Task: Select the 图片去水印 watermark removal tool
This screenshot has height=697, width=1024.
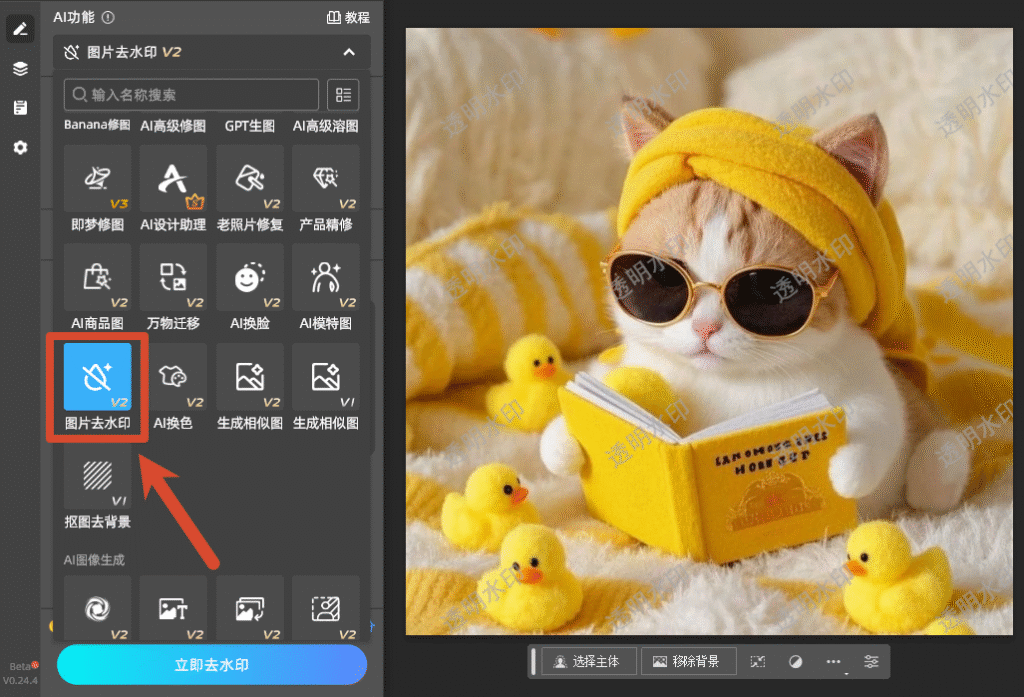Action: pyautogui.click(x=97, y=377)
